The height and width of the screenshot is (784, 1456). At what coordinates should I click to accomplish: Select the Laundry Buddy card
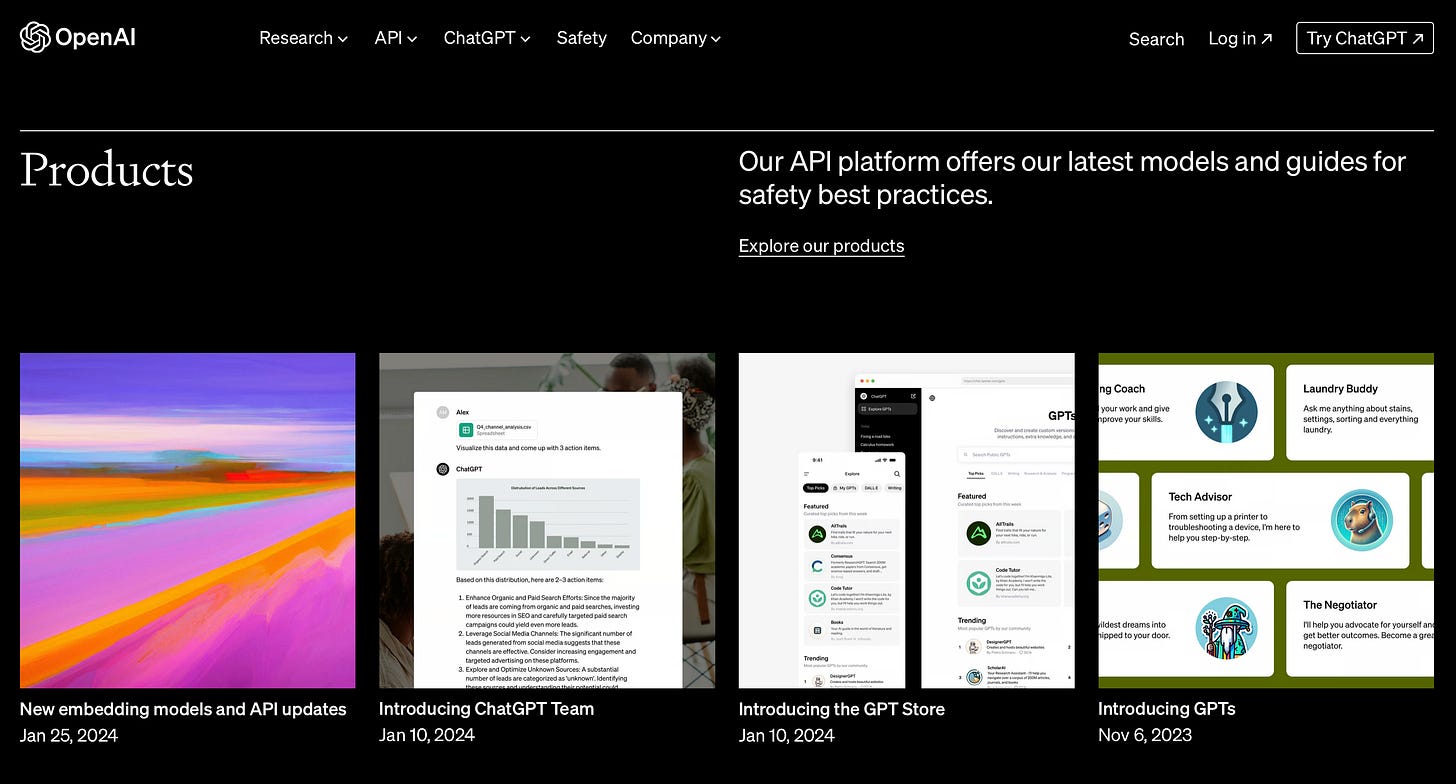point(1360,411)
